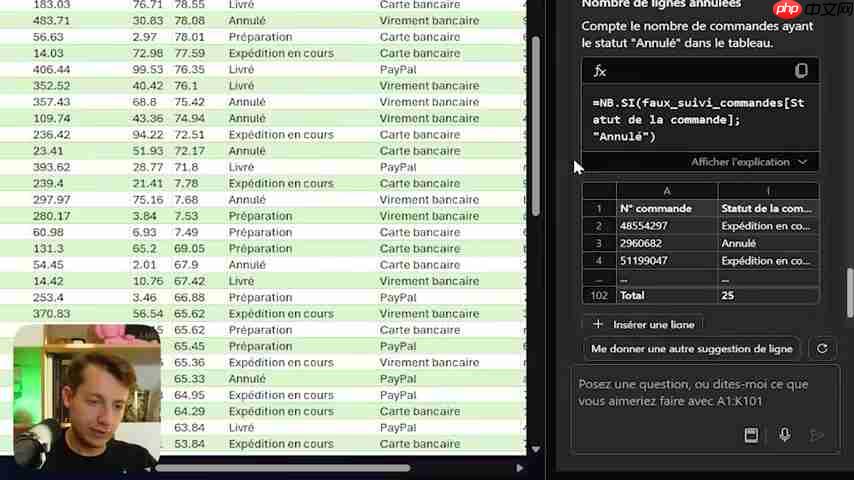
Task: Click cell with value 69.05
Action: pyautogui.click(x=190, y=248)
